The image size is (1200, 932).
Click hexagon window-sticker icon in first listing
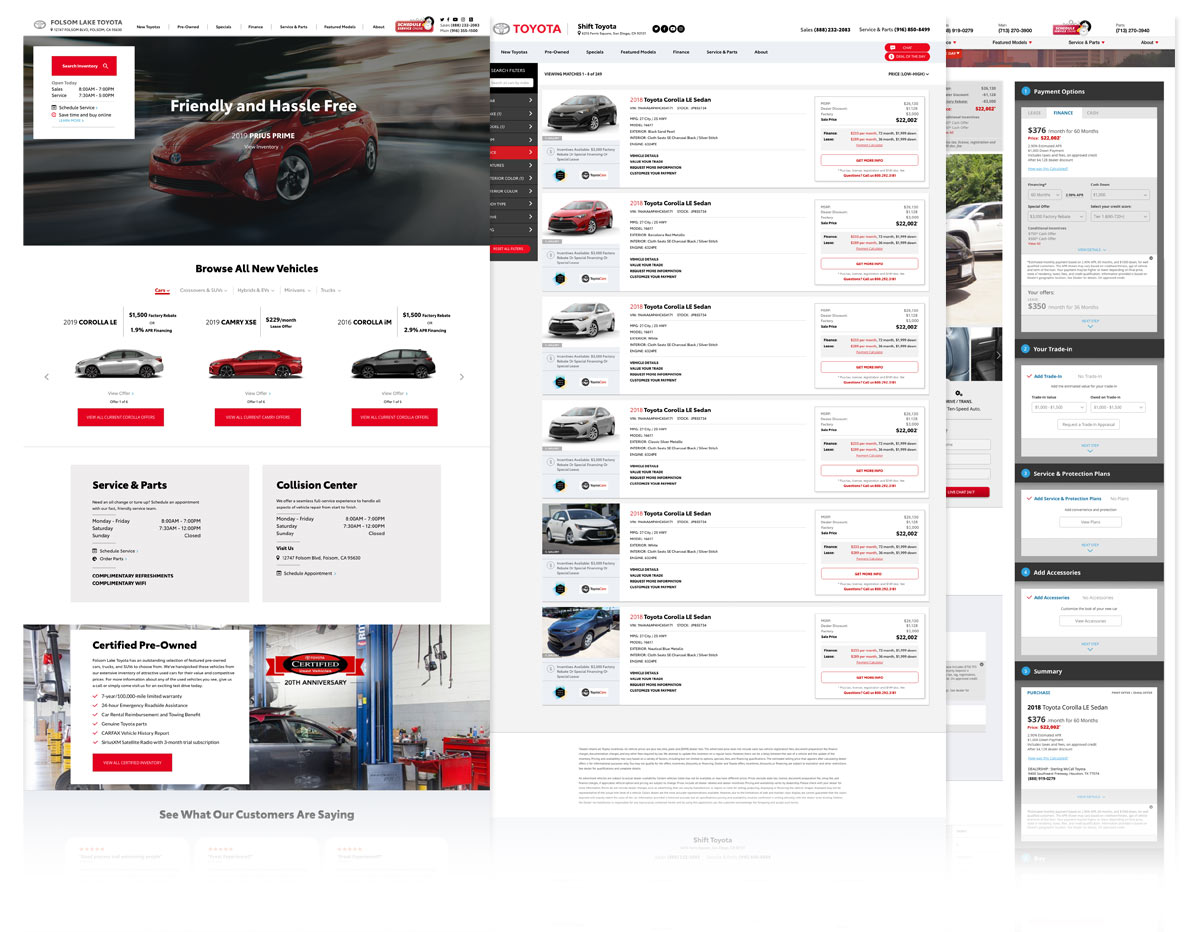tap(559, 175)
